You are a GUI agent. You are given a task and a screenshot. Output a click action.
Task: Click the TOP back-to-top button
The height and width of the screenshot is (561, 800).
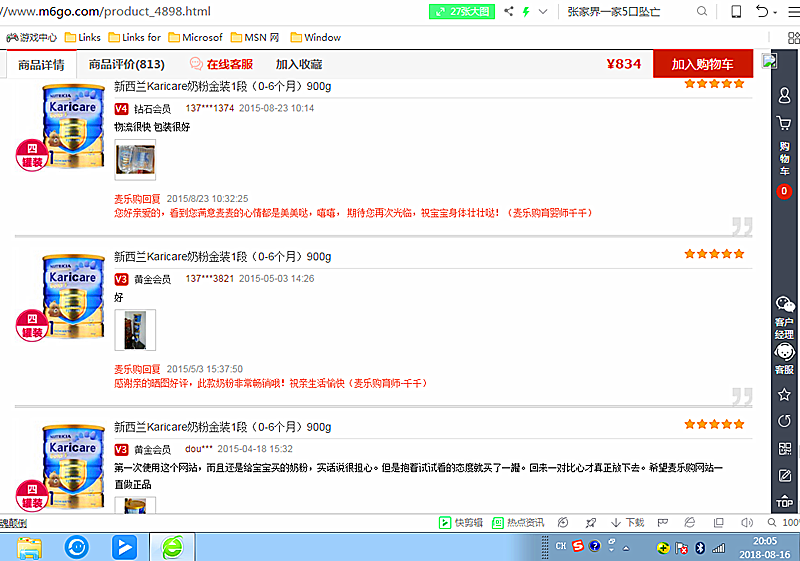785,501
